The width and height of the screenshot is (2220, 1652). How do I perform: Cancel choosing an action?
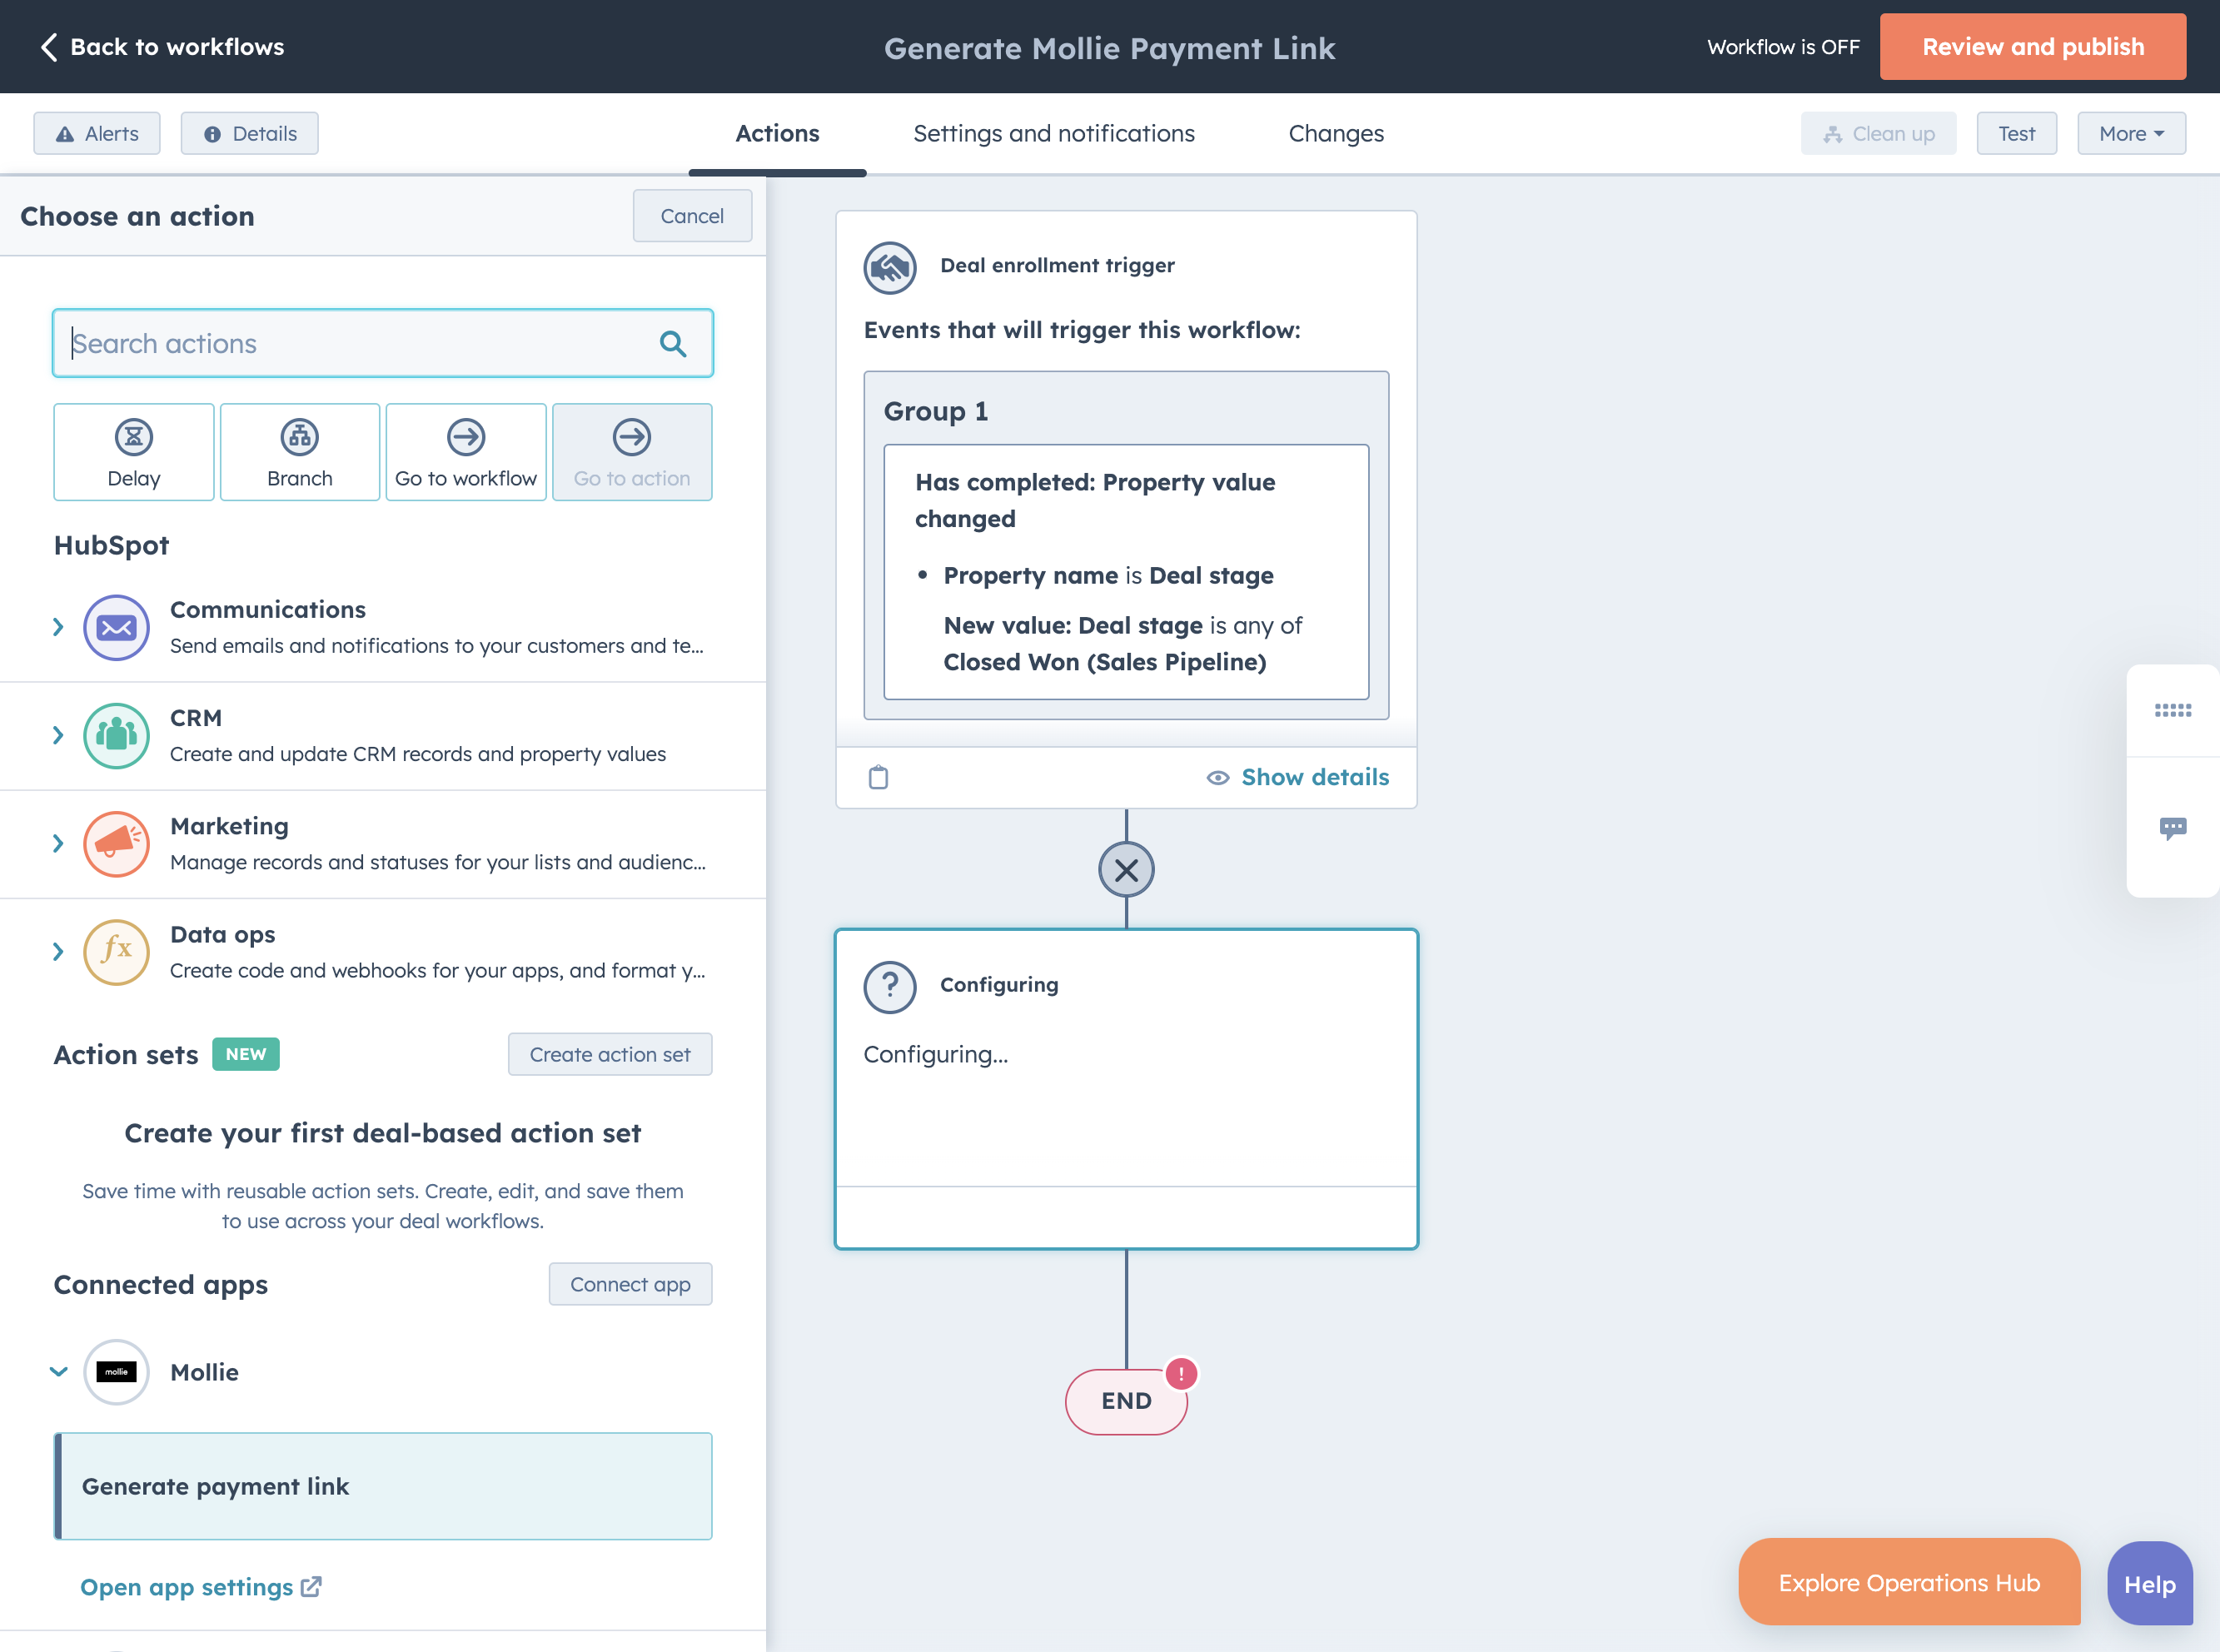point(692,216)
